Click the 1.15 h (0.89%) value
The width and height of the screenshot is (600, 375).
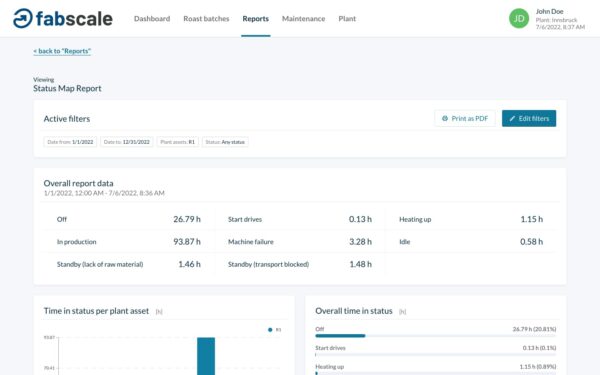click(x=538, y=367)
